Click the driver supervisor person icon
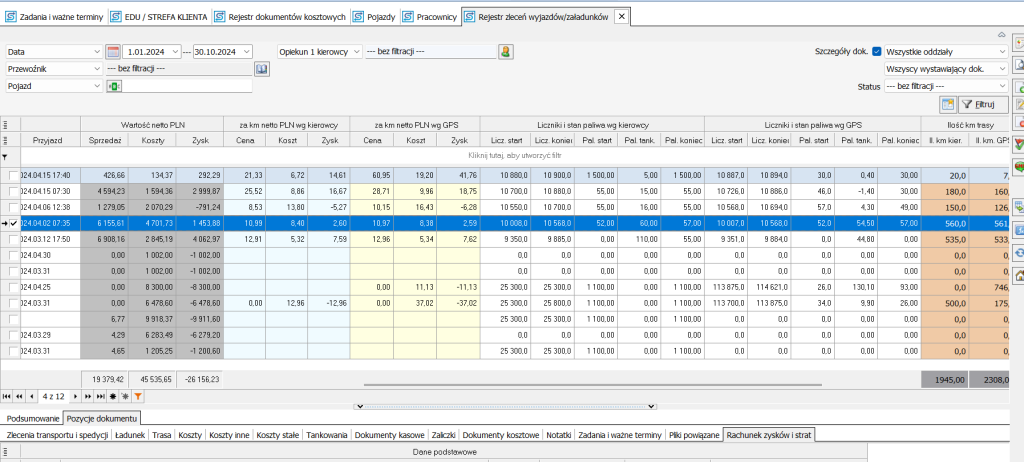1024x462 pixels. (x=506, y=51)
